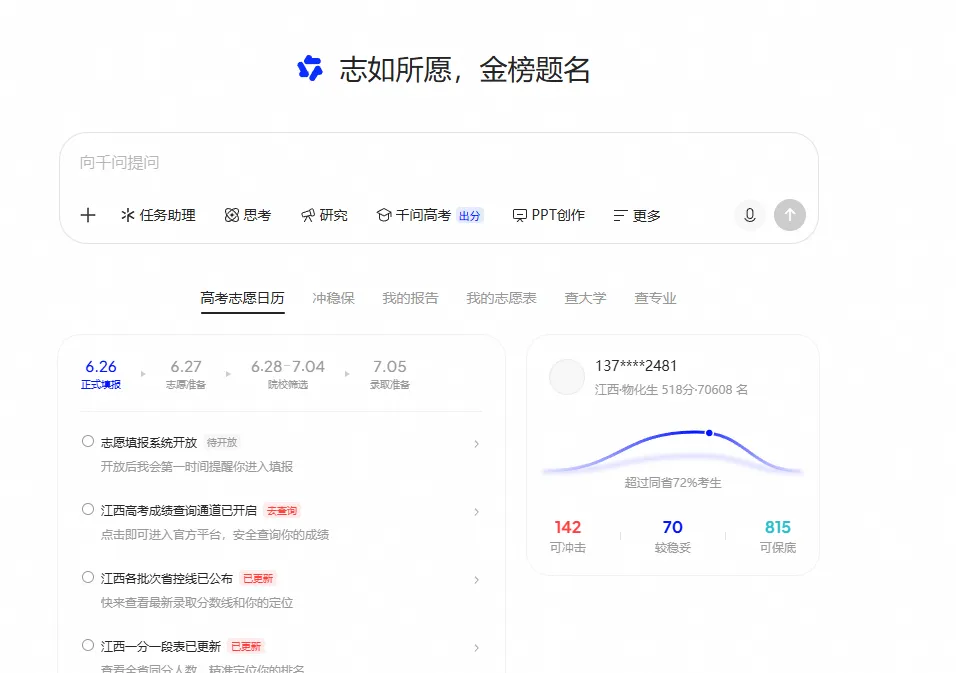This screenshot has width=956, height=673.
Task: View the 815 可保底 schools
Action: click(x=777, y=536)
